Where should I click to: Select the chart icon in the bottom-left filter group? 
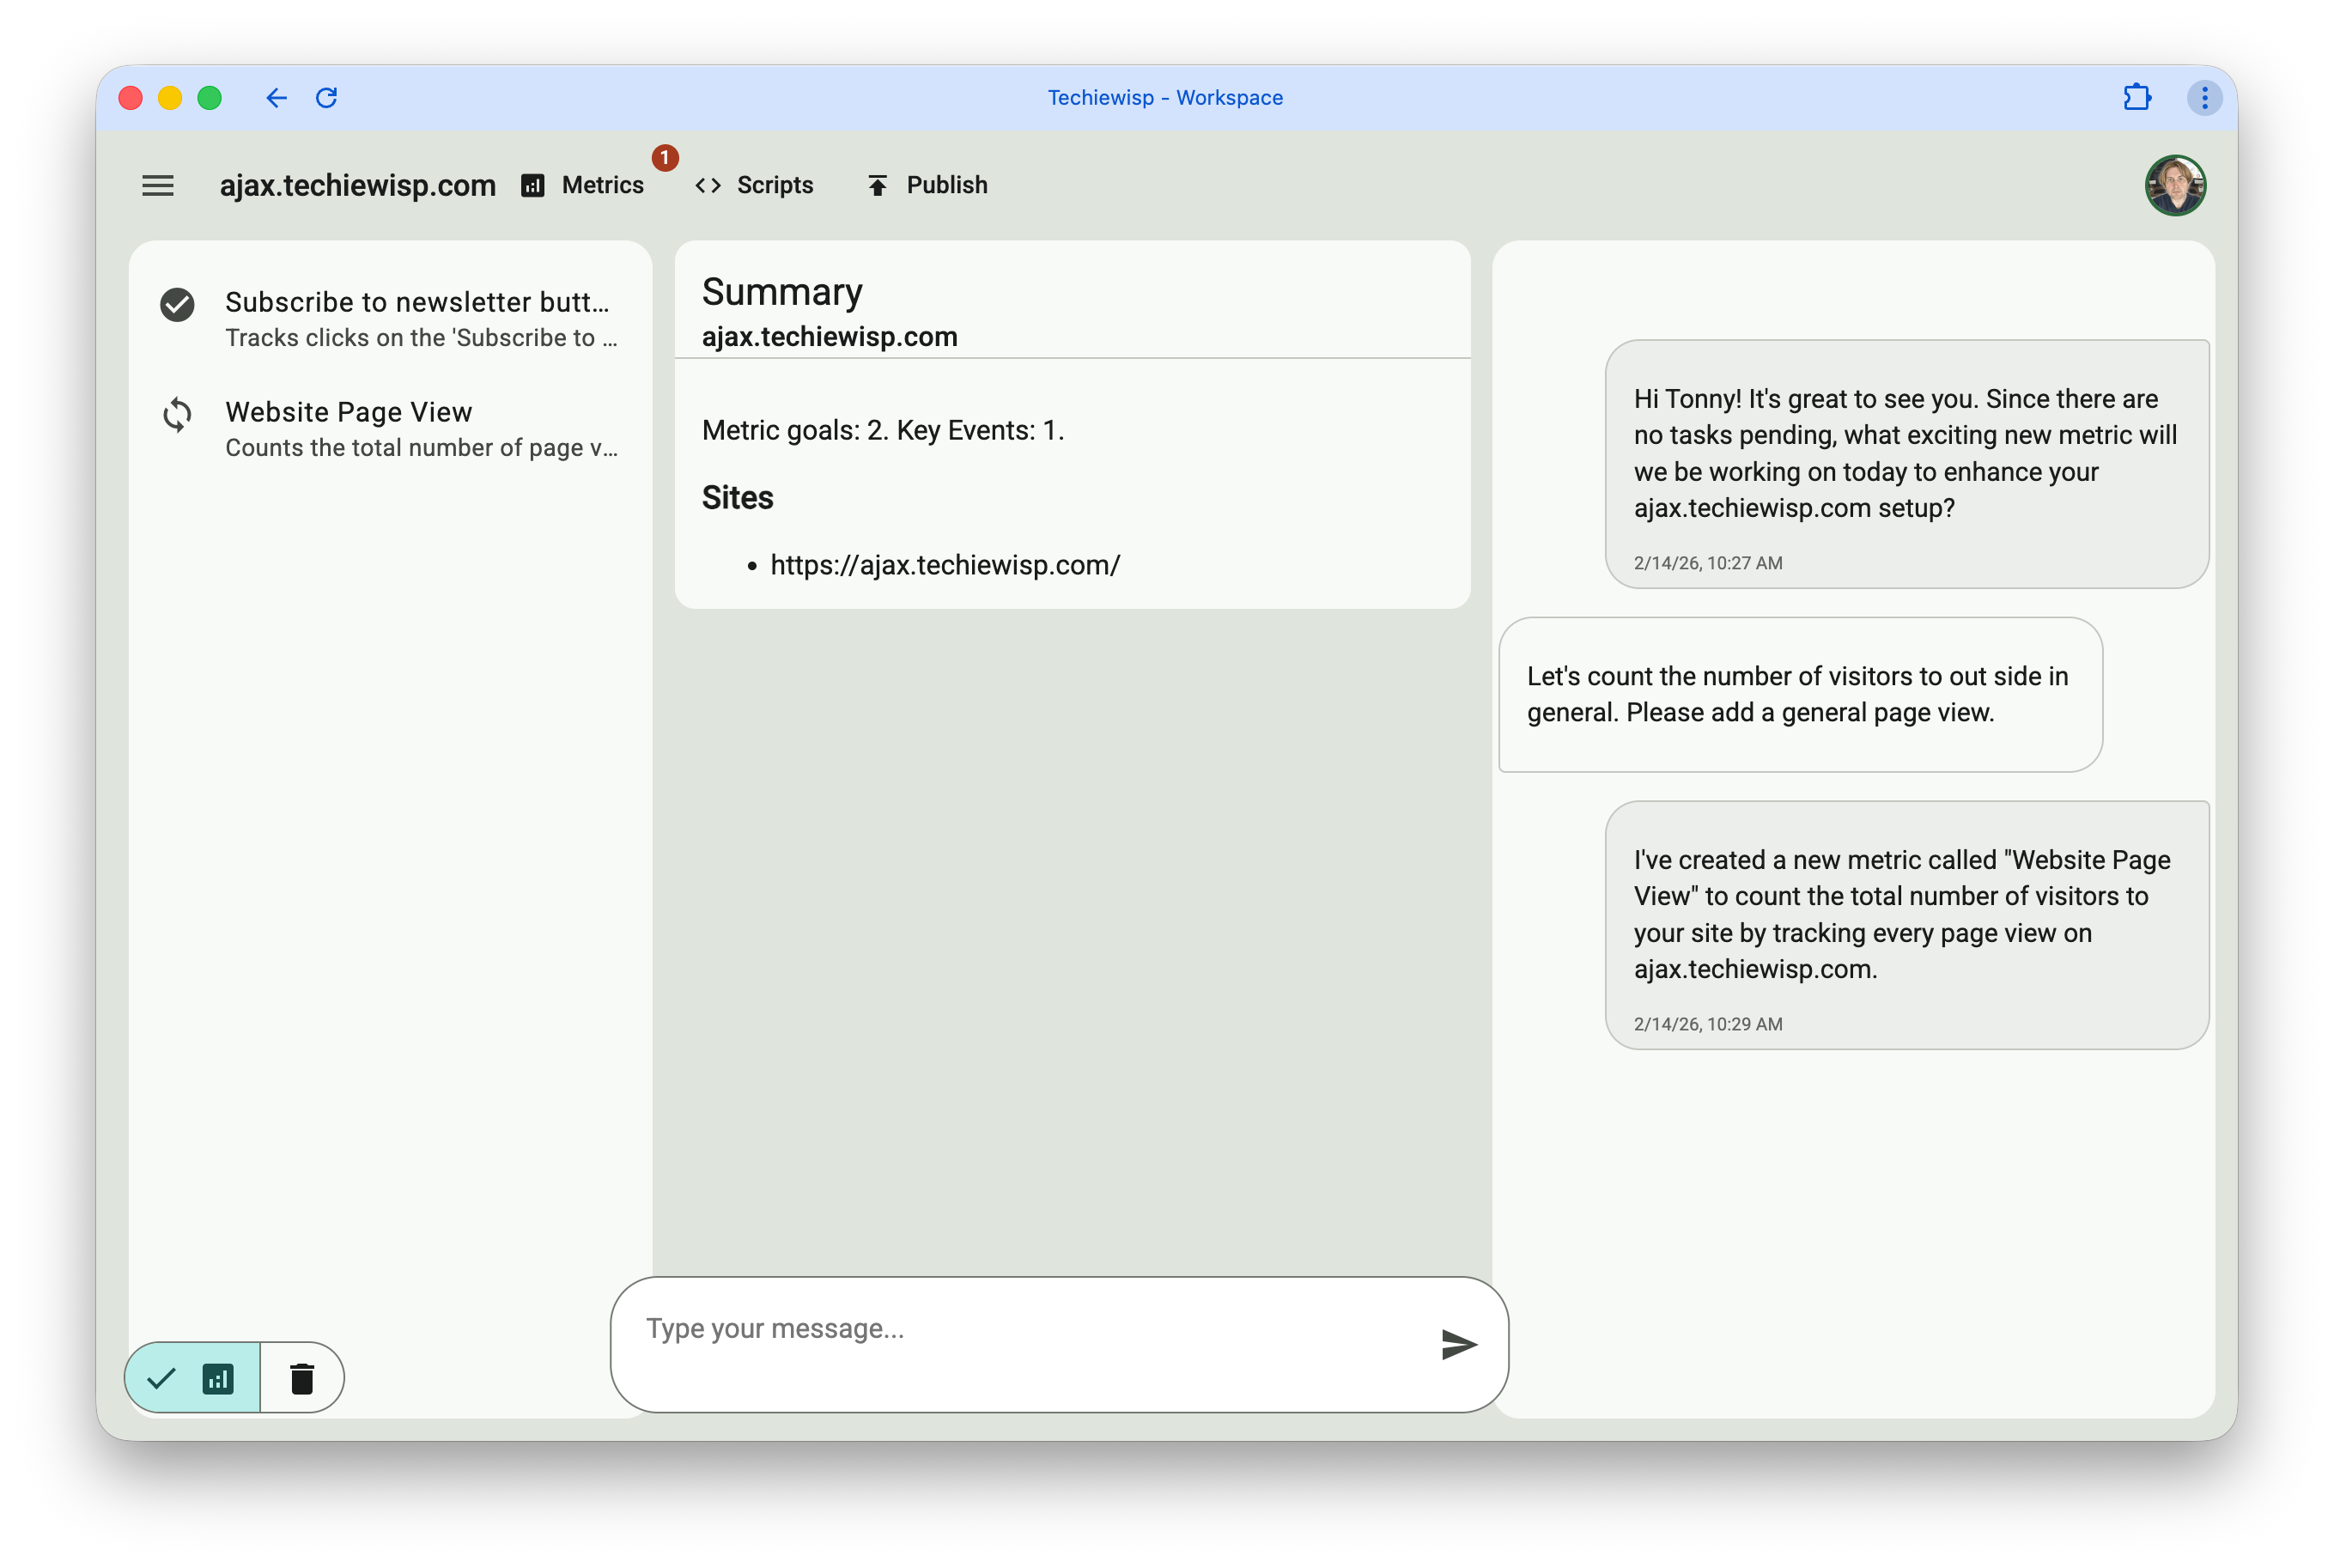[x=219, y=1378]
